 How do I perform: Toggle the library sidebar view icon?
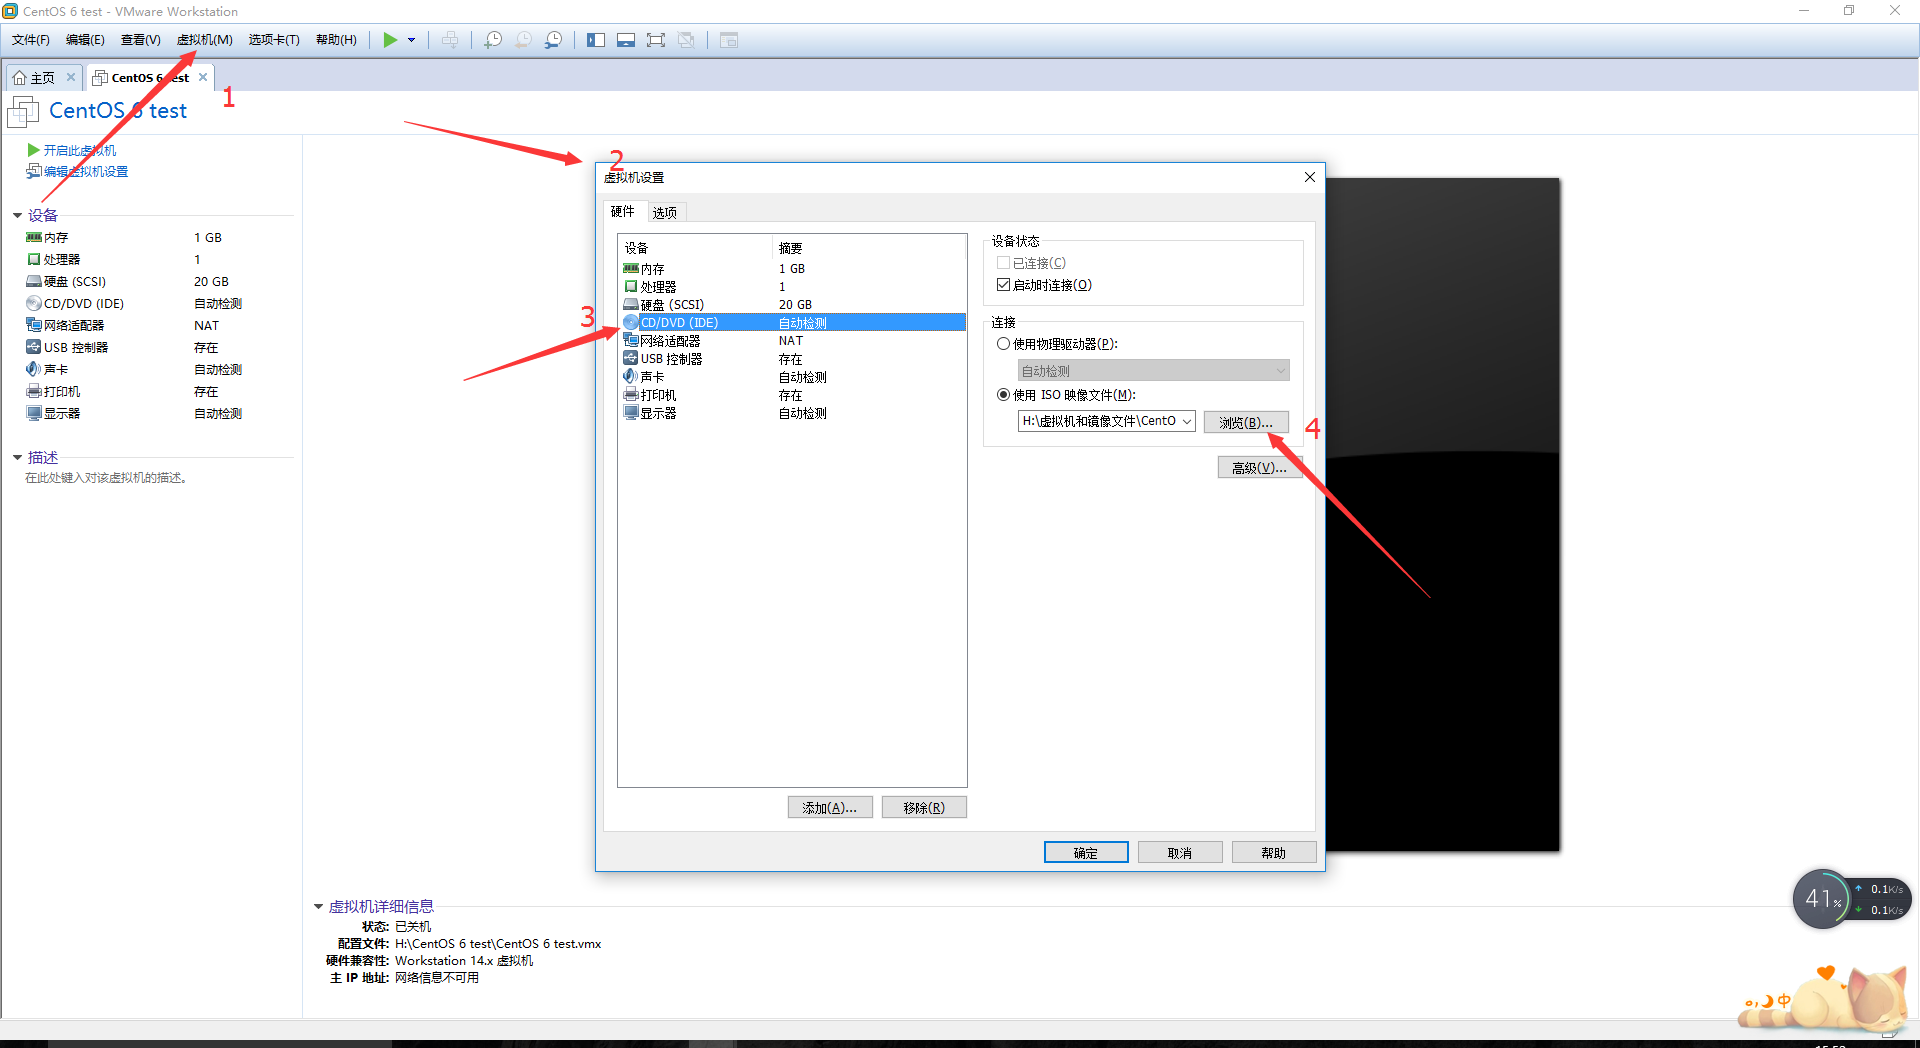coord(596,40)
